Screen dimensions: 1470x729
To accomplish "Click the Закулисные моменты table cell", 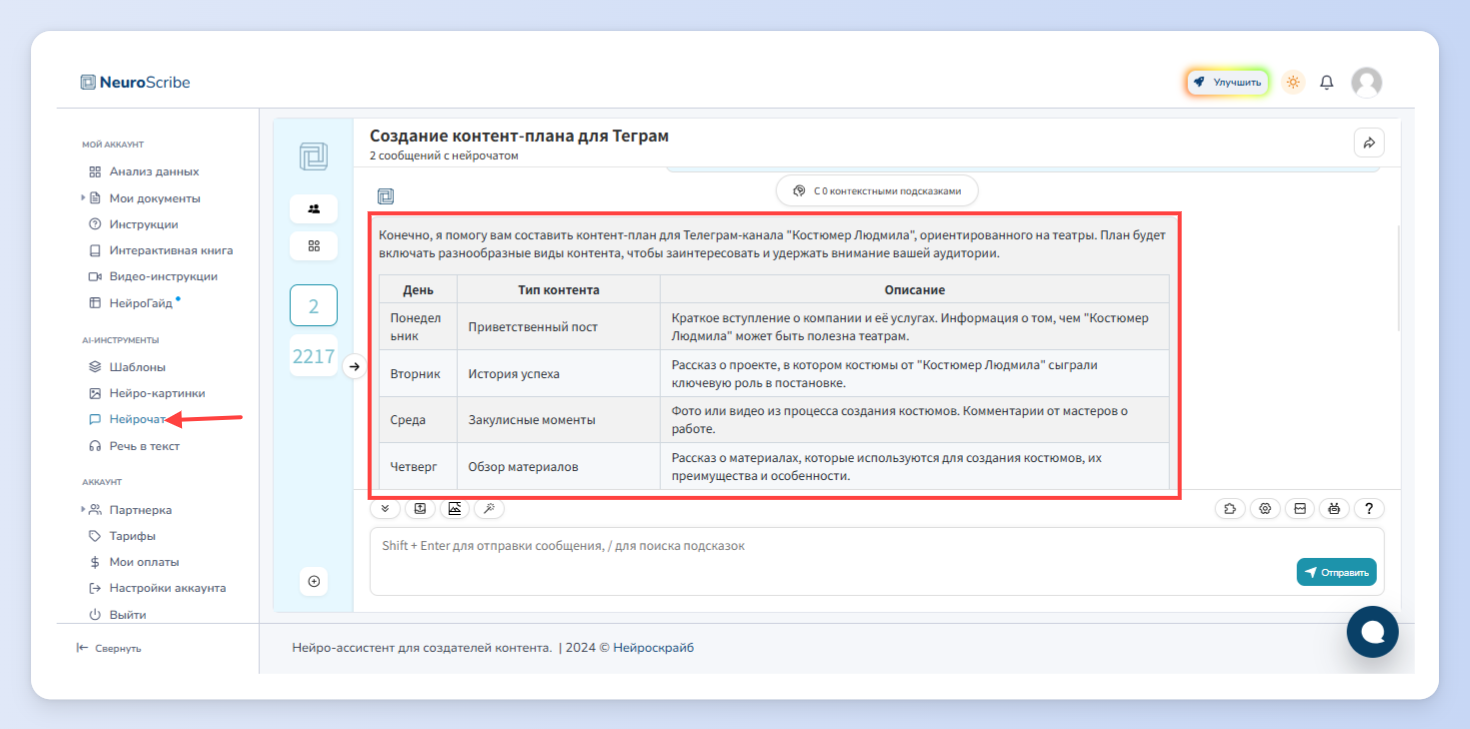I will 559,420.
